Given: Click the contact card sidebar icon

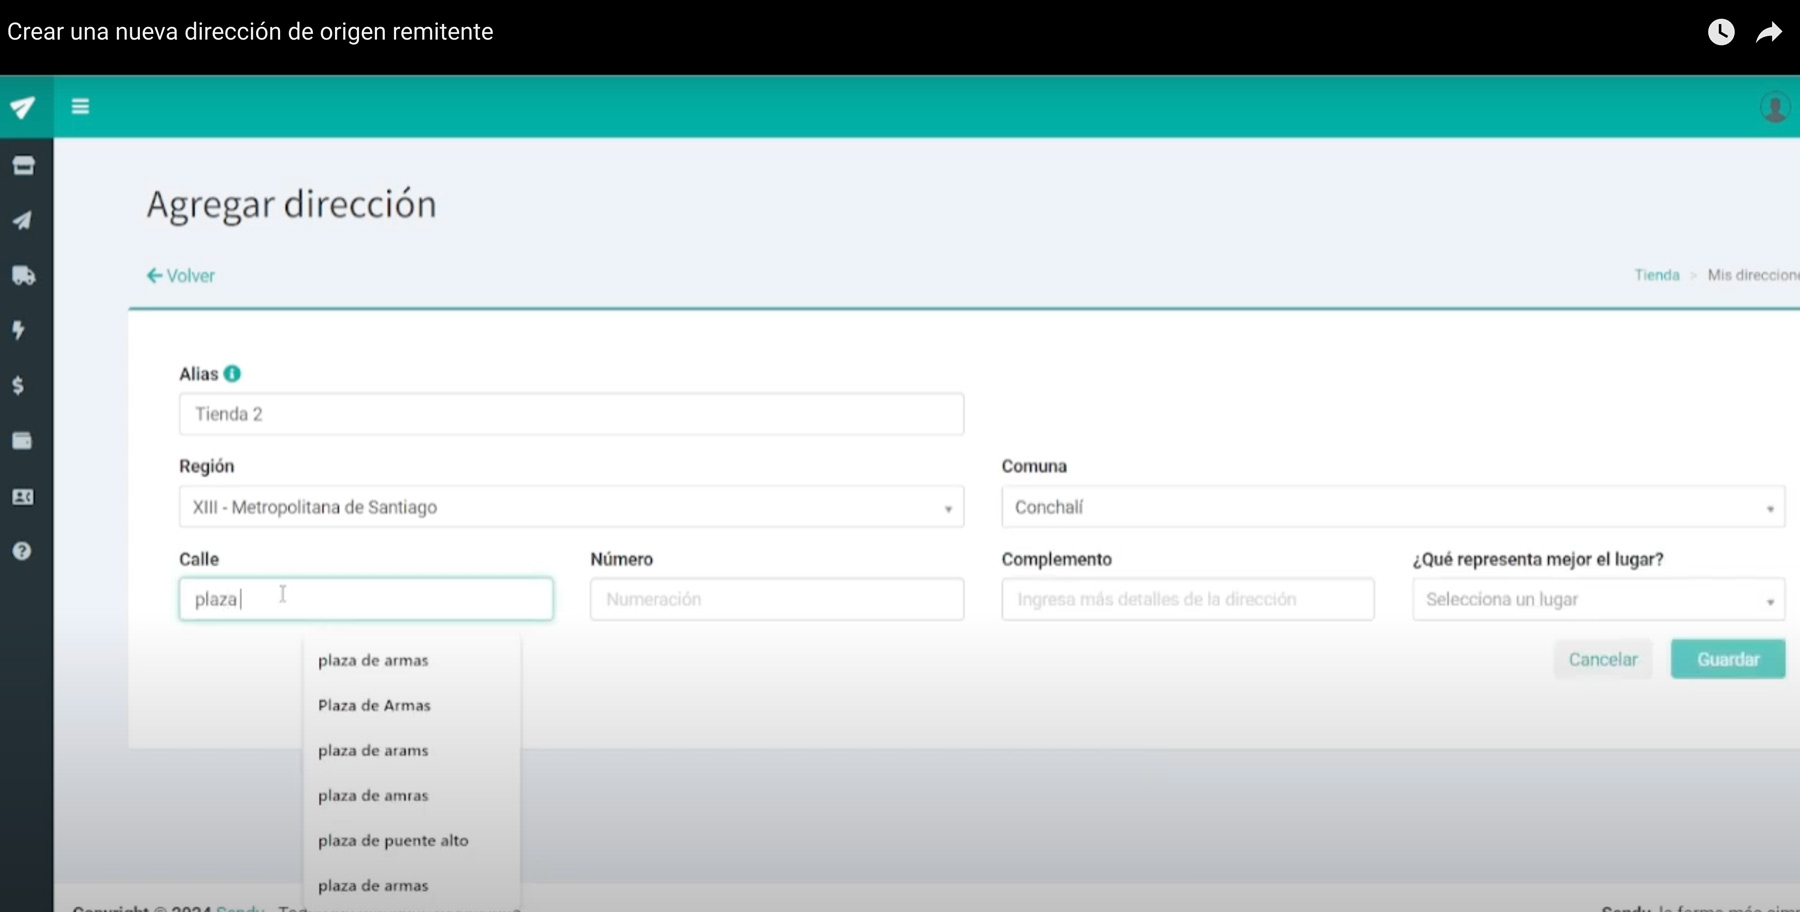Looking at the screenshot, I should pos(22,497).
